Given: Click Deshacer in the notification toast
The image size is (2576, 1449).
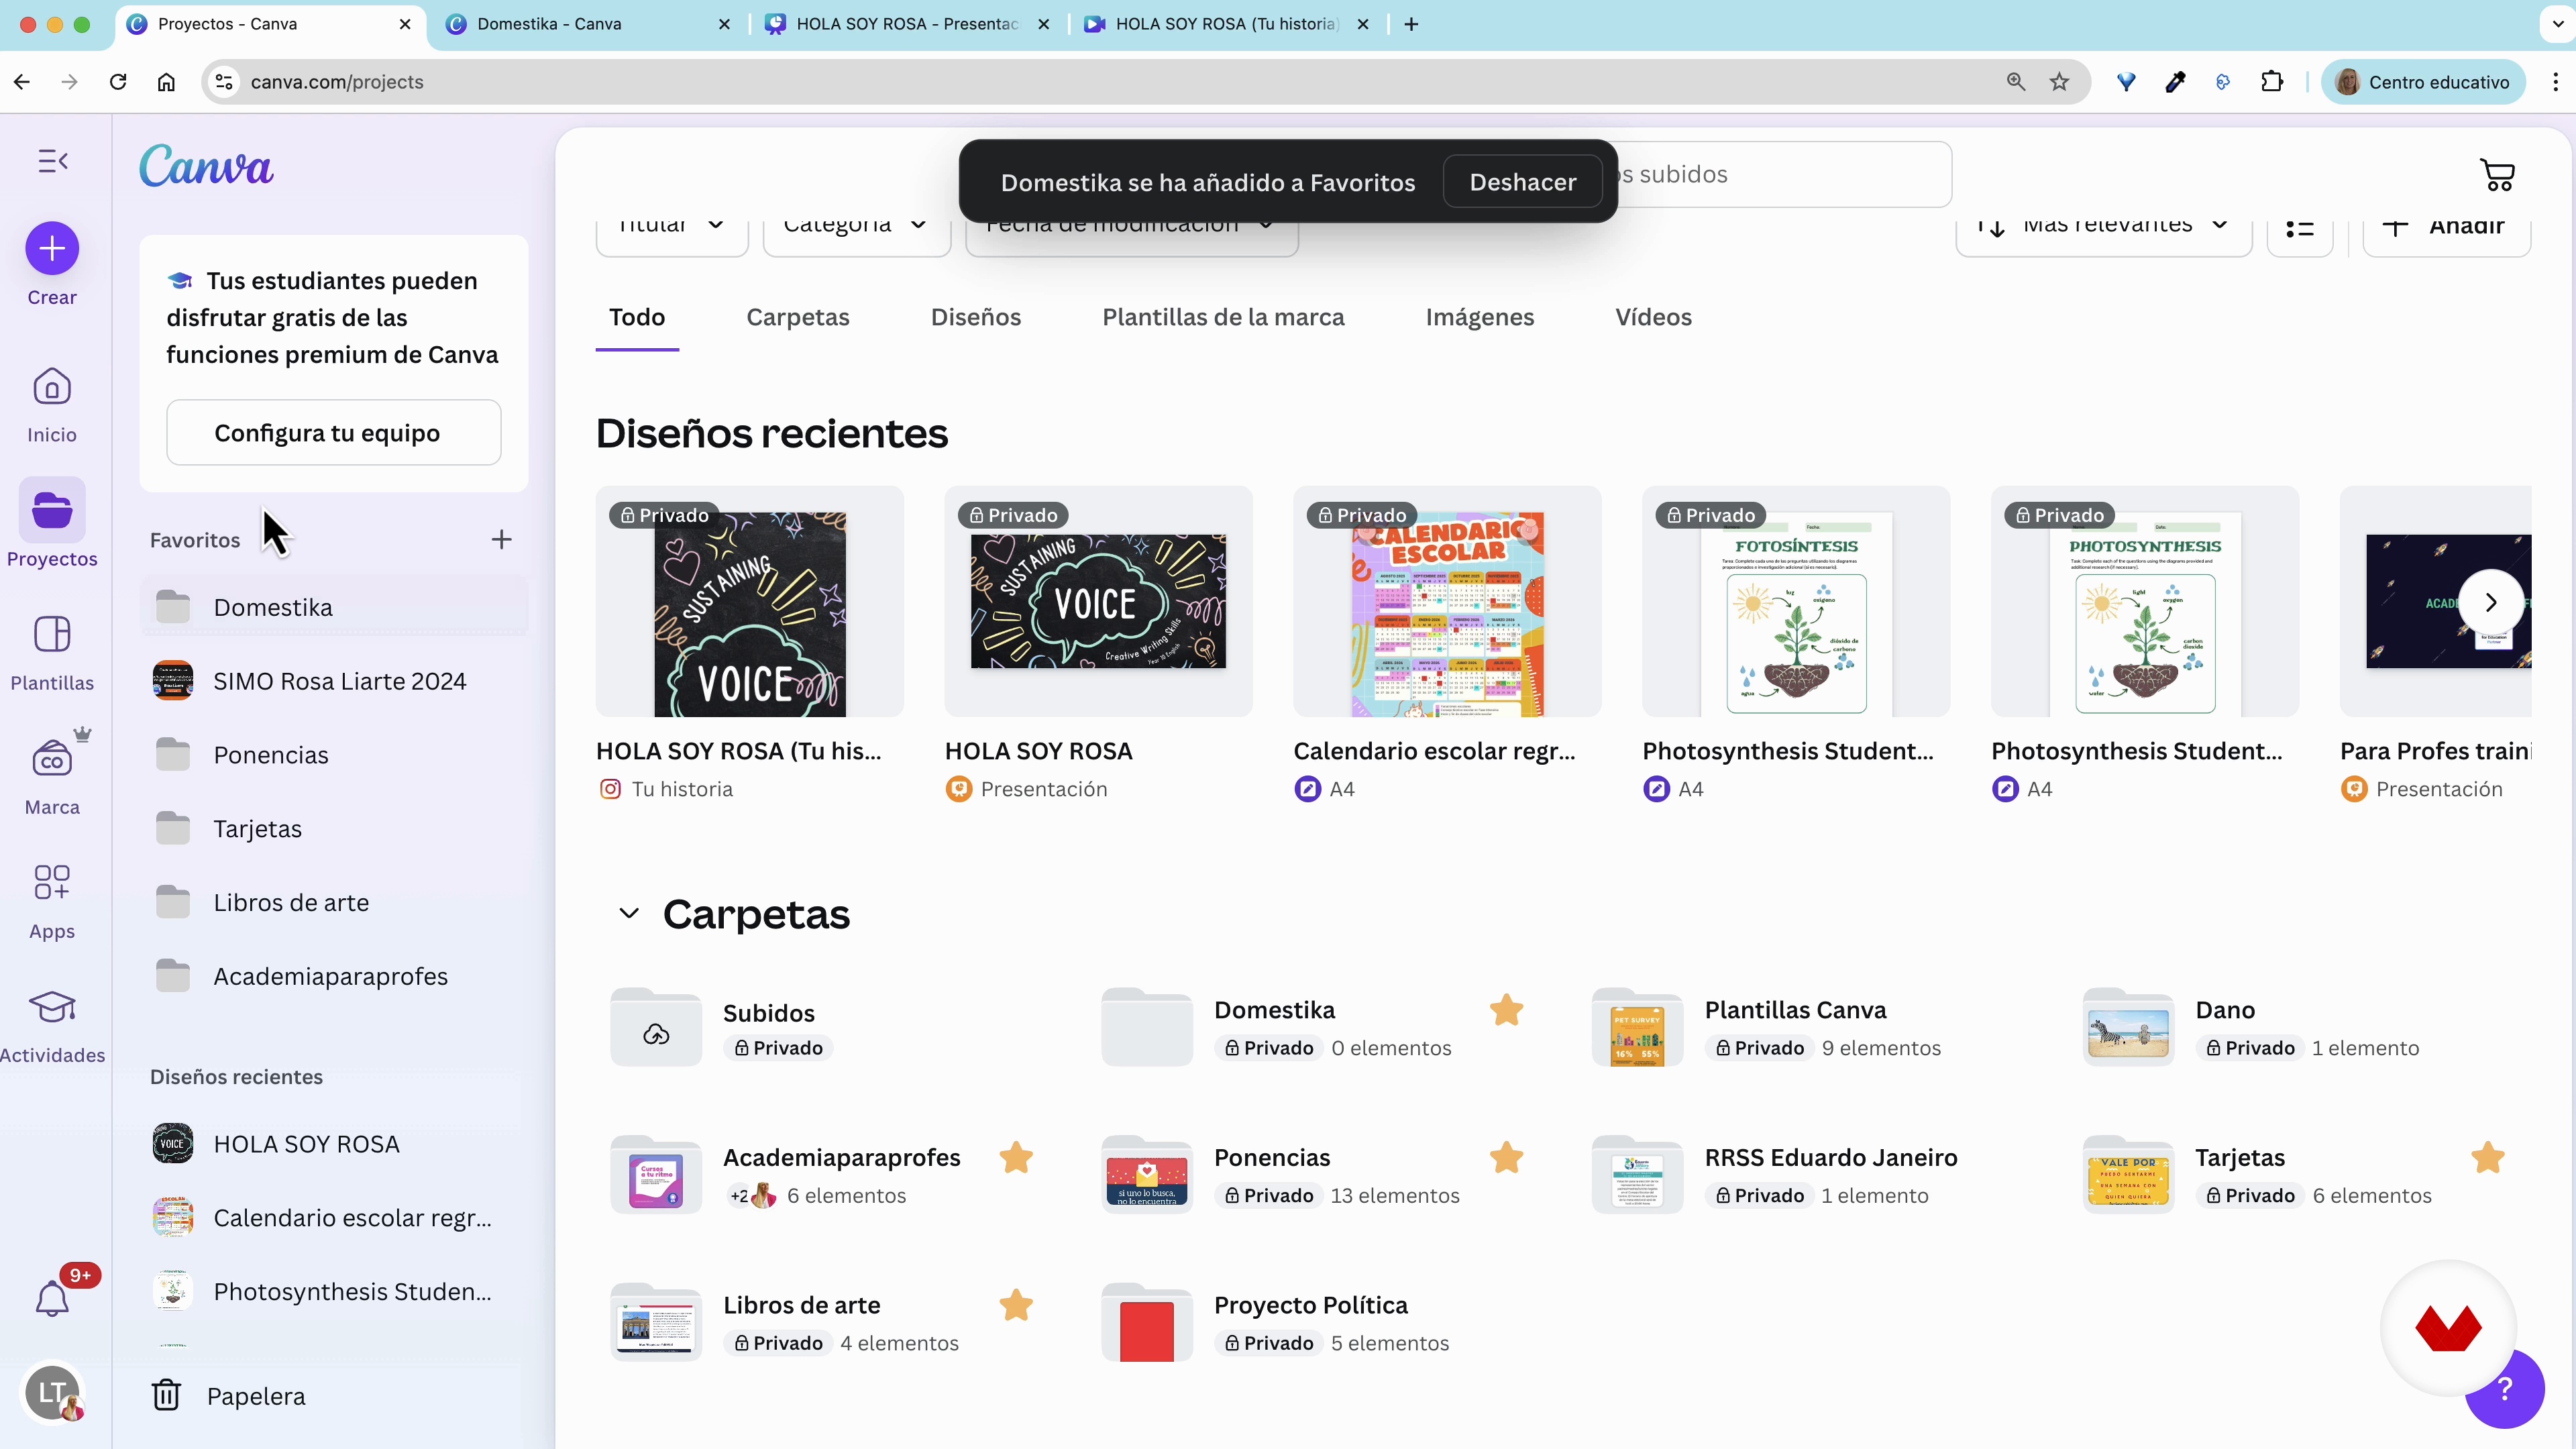Looking at the screenshot, I should 1522,182.
